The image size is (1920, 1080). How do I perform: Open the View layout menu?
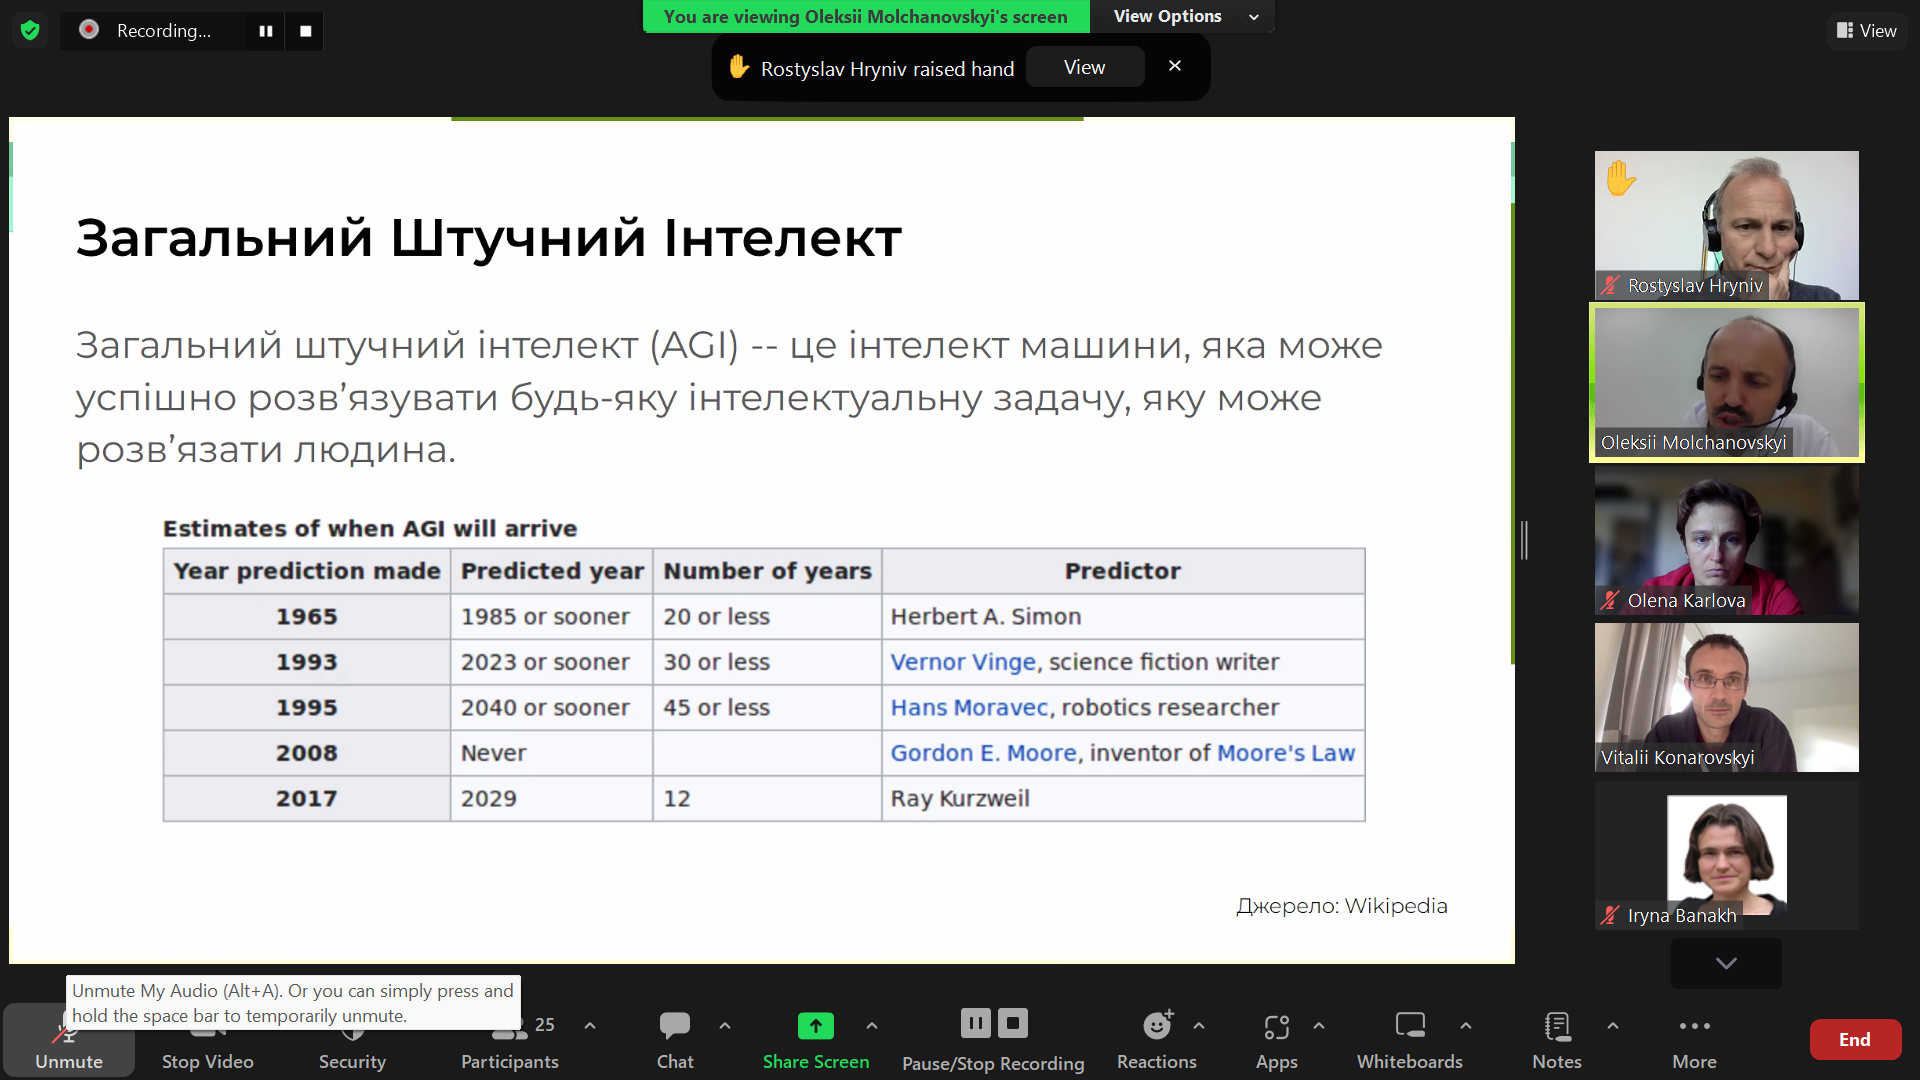click(1867, 31)
